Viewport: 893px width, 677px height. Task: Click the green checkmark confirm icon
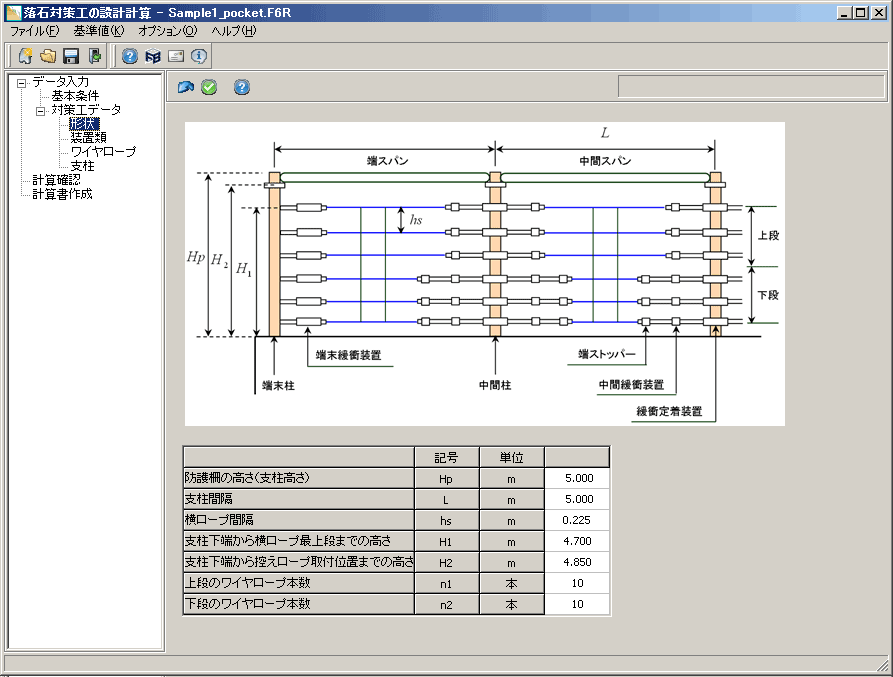point(209,87)
